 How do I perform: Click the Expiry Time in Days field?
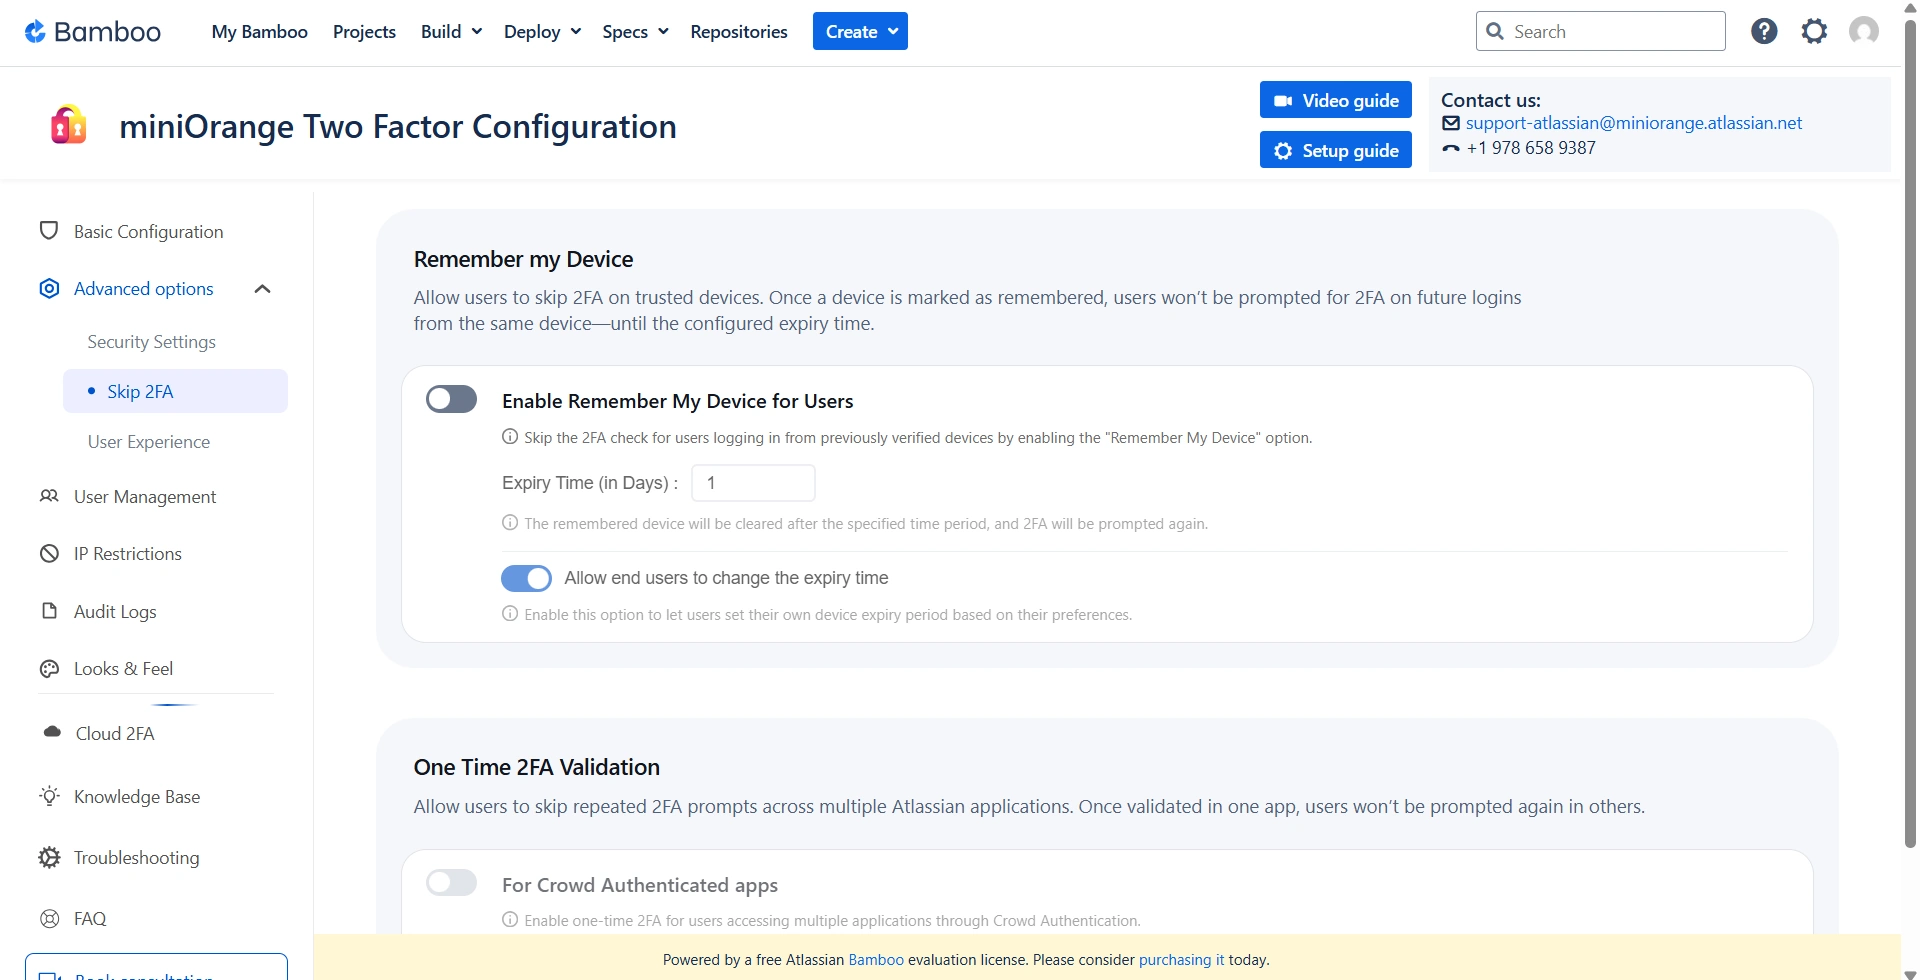coord(753,483)
